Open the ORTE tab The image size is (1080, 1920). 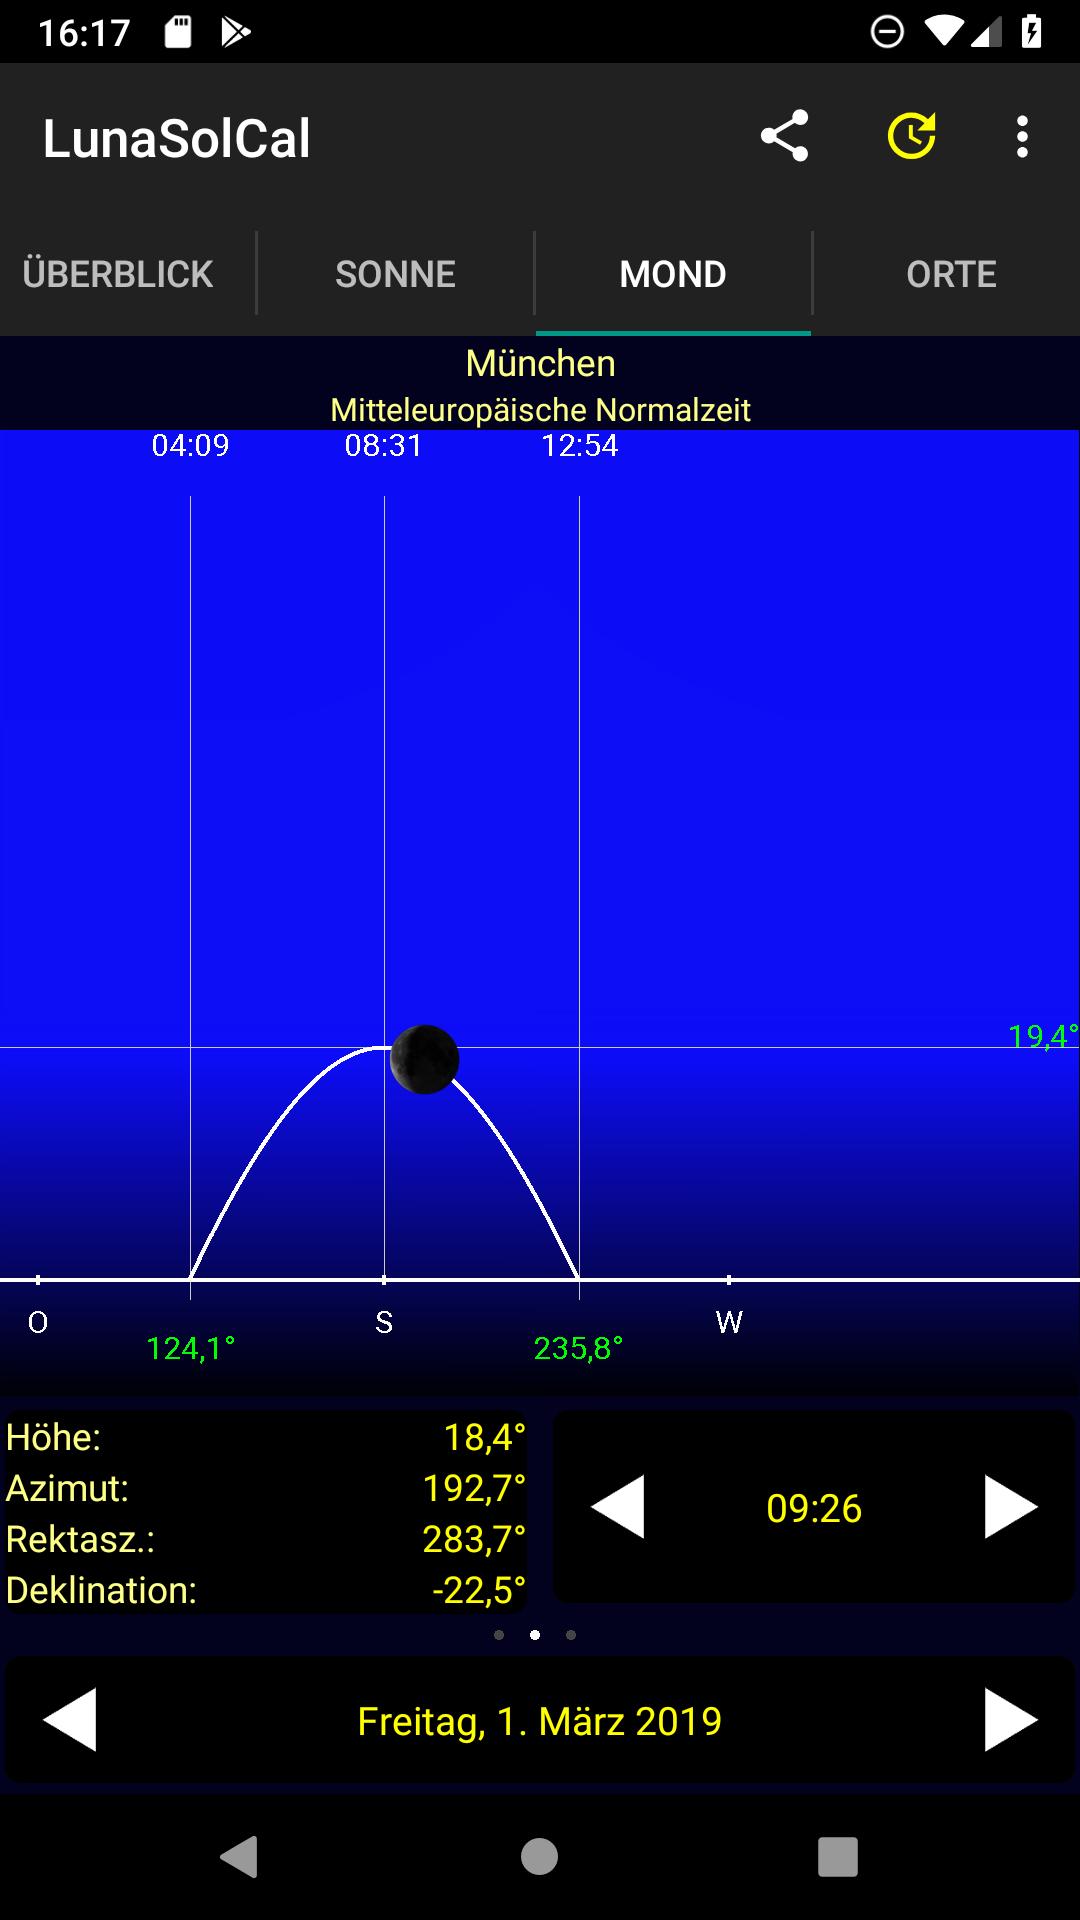951,274
